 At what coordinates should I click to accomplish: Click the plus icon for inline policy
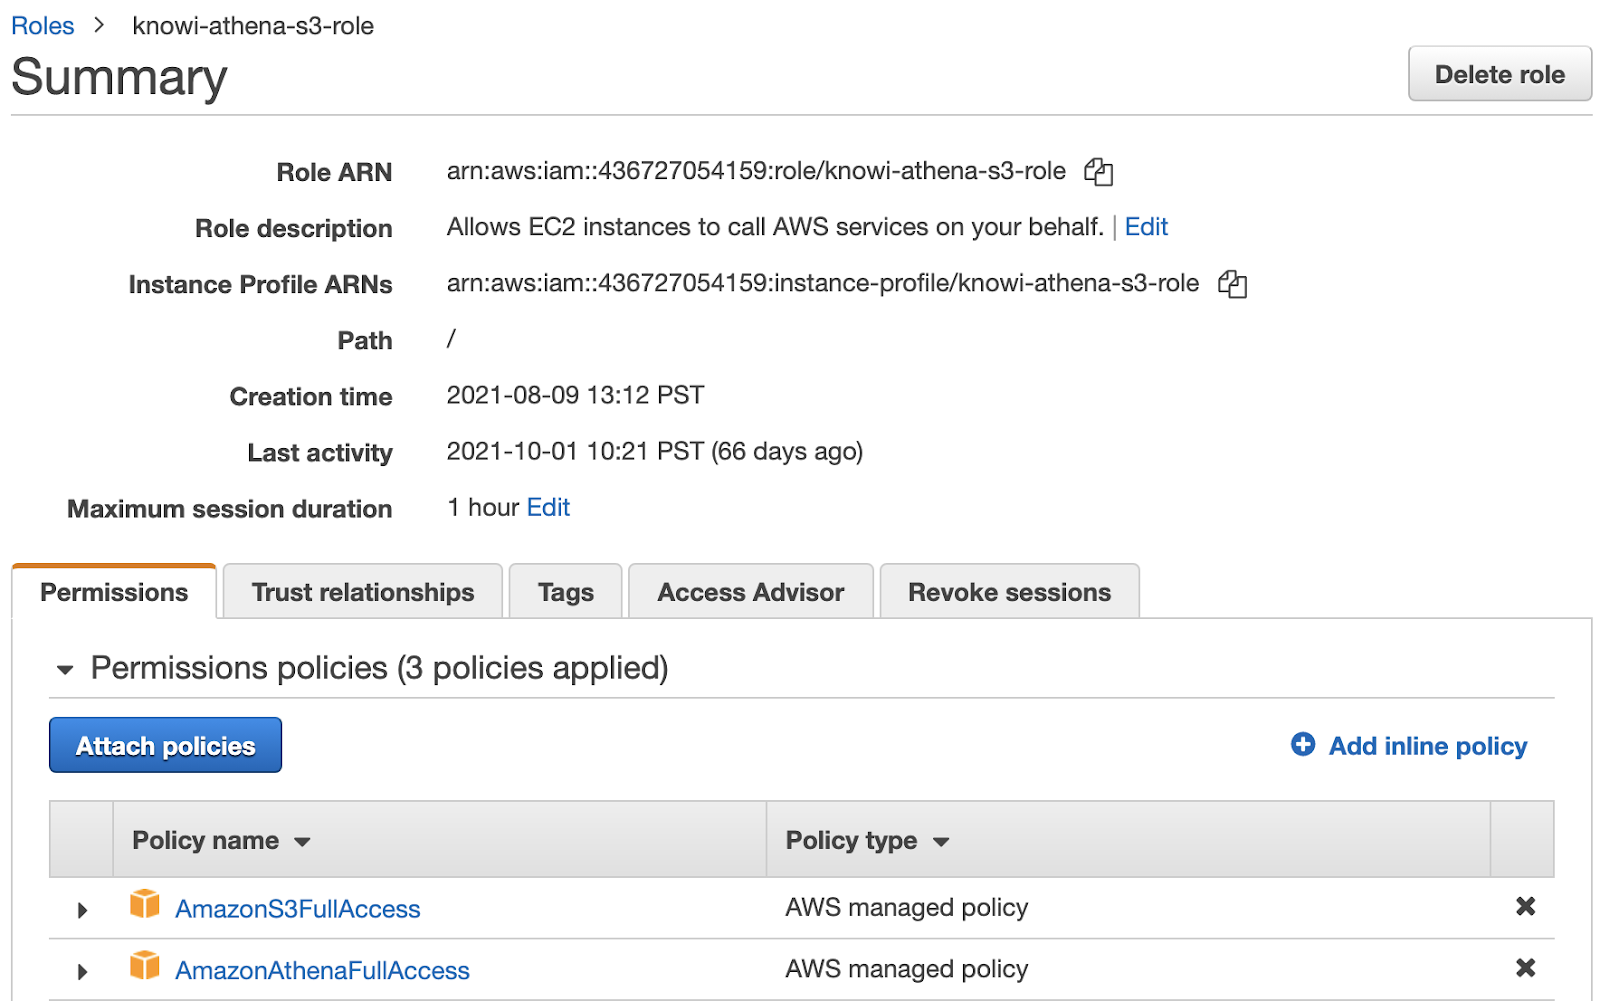[1303, 745]
